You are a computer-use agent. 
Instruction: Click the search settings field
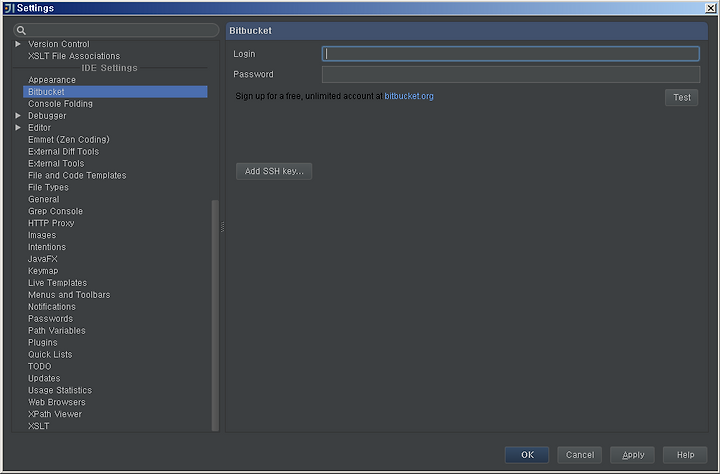pyautogui.click(x=116, y=30)
